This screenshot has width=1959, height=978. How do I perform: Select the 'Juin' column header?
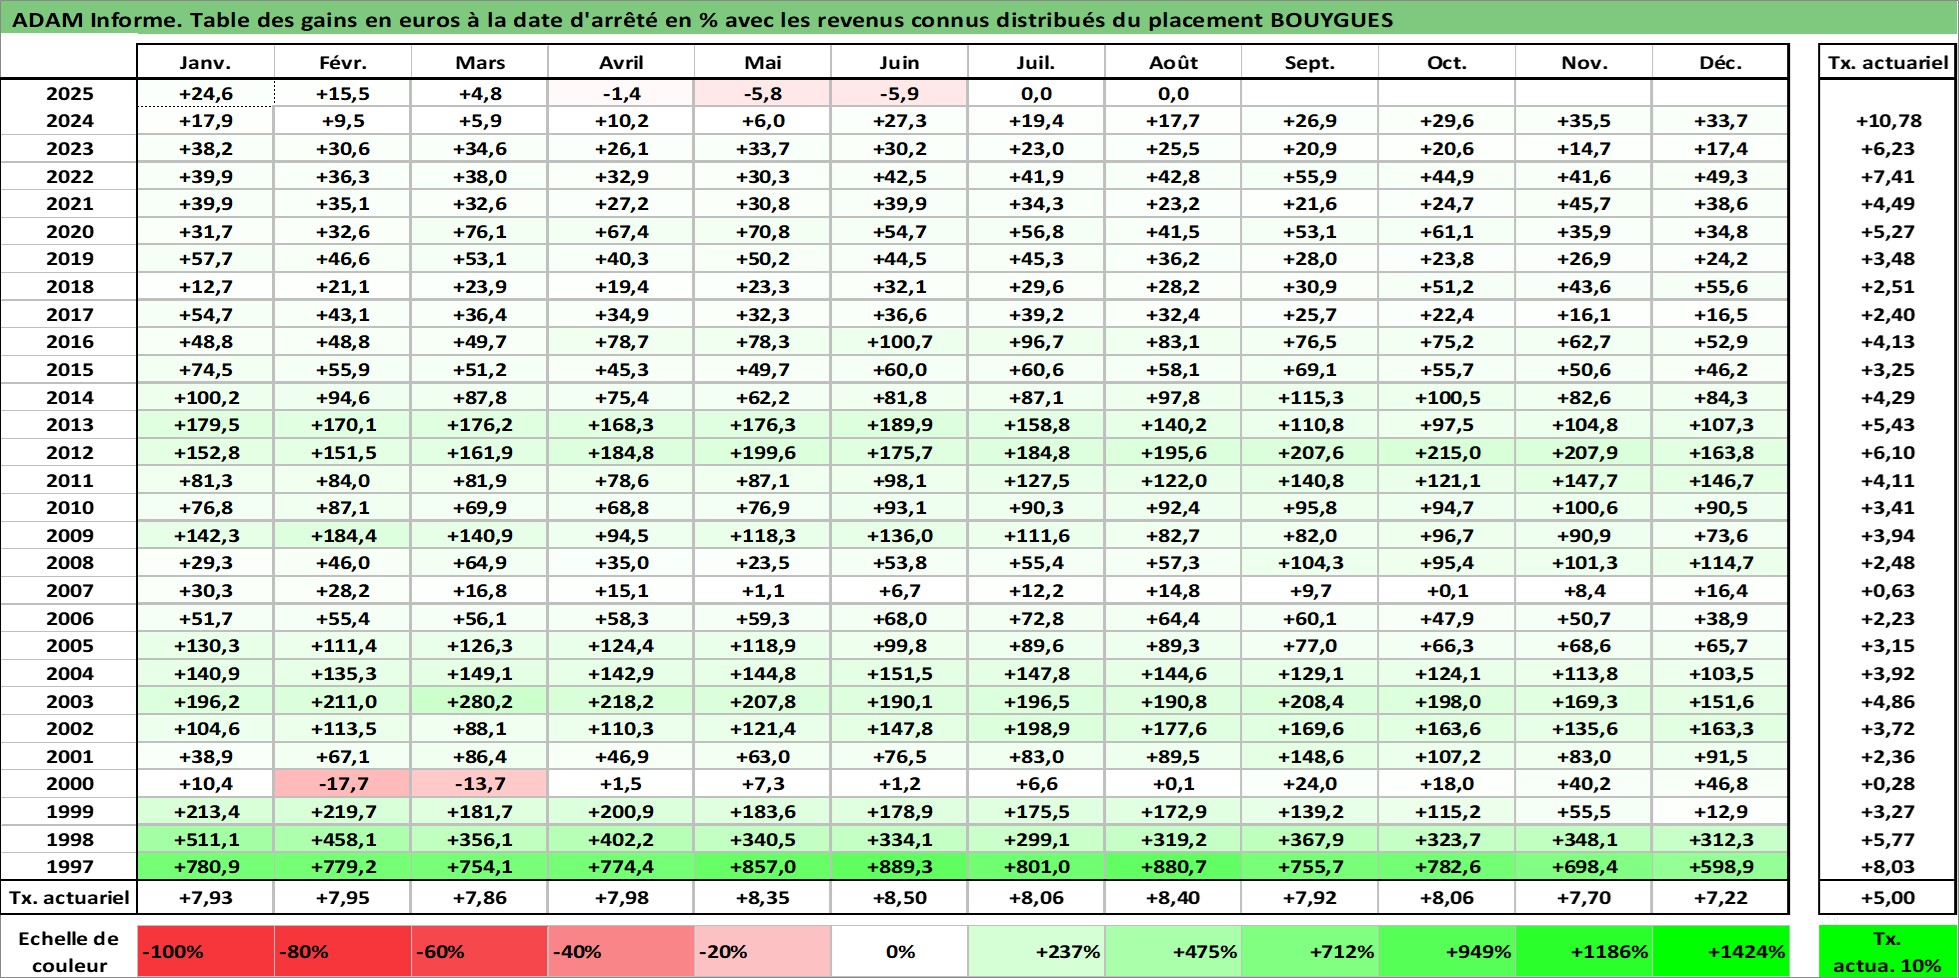pos(900,62)
